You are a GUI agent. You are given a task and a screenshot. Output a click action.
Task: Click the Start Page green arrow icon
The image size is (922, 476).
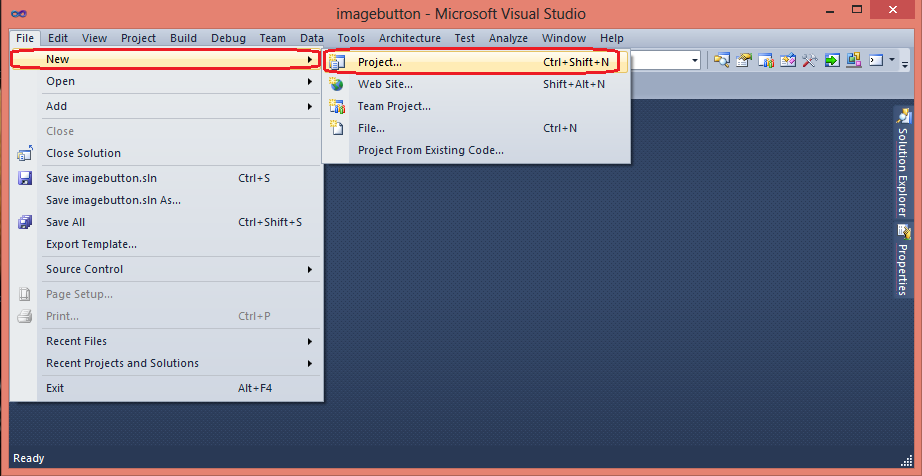coord(831,60)
